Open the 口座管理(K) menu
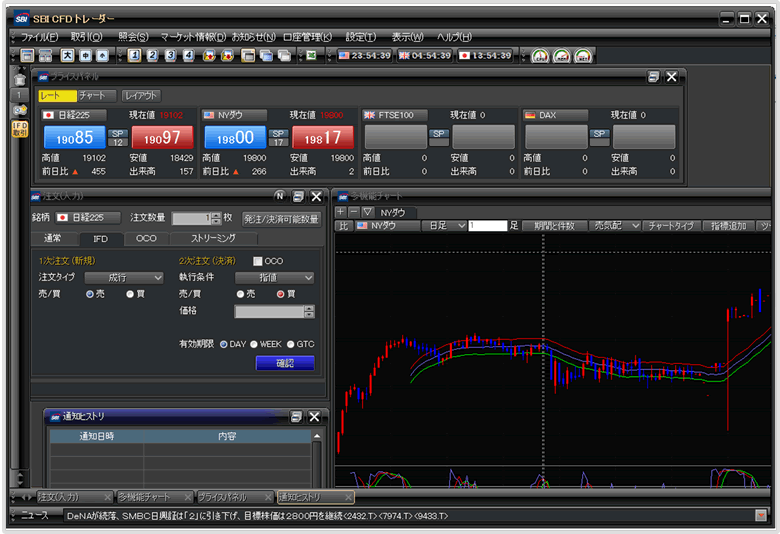780x534 pixels. [307, 37]
